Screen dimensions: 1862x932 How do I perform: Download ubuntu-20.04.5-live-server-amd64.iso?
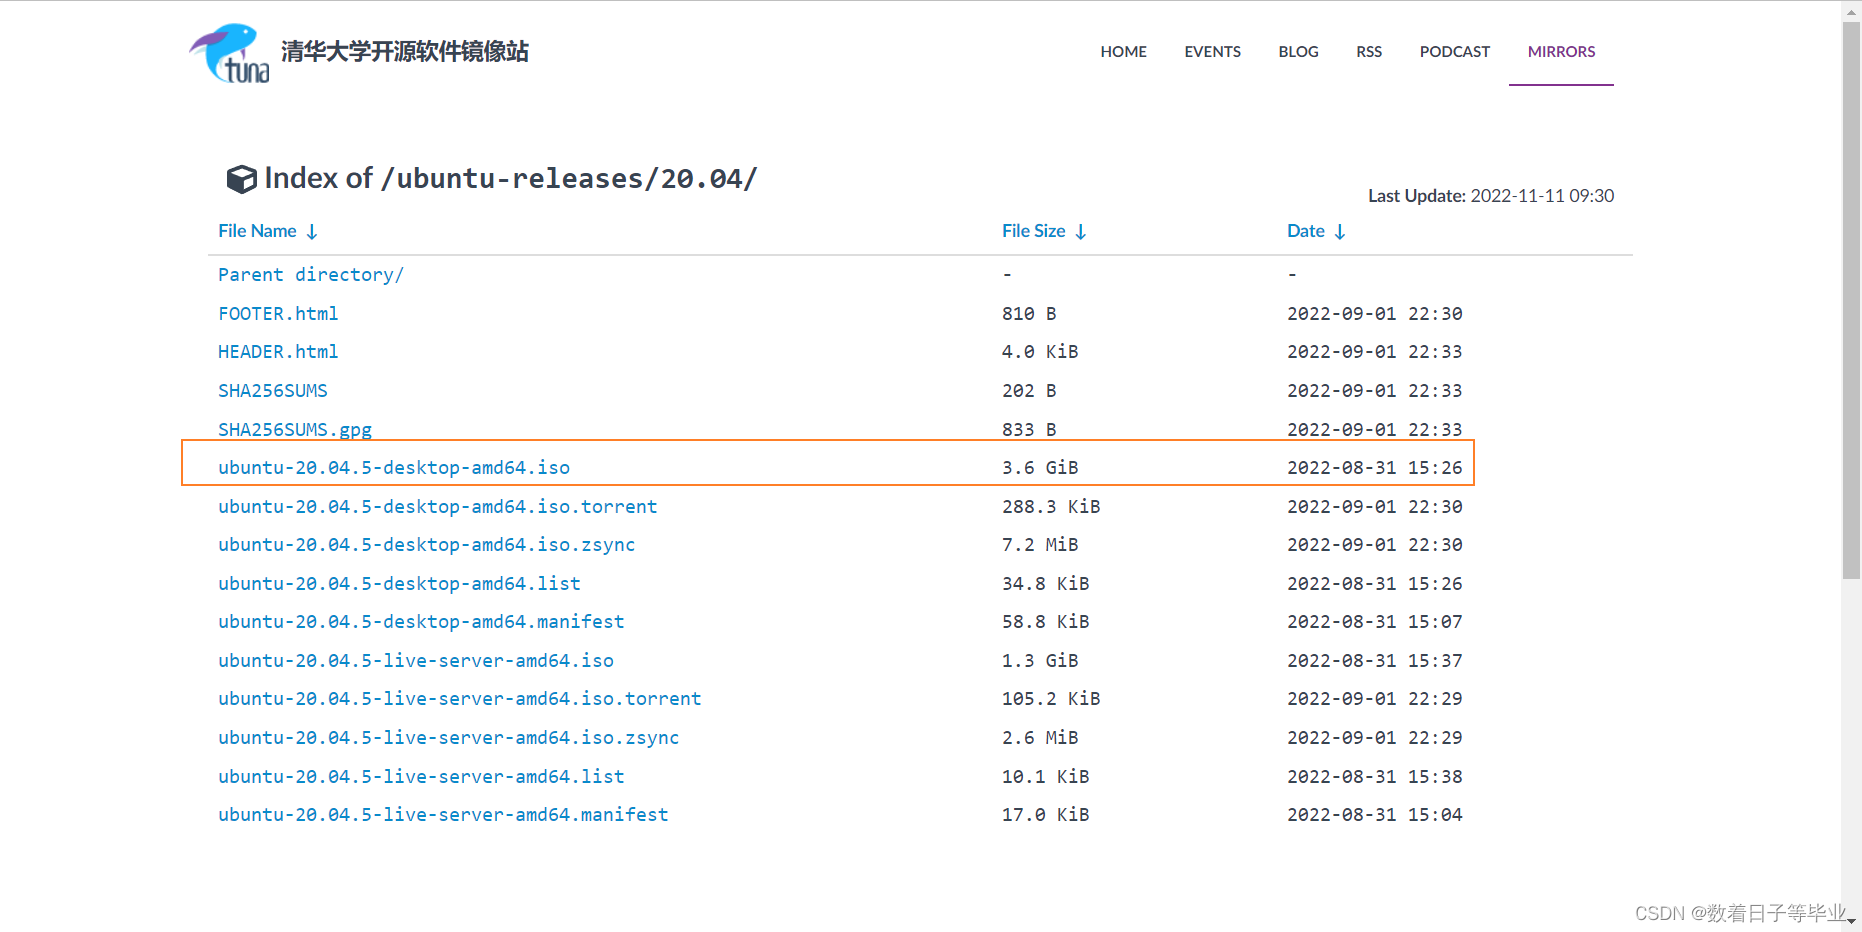pos(416,661)
